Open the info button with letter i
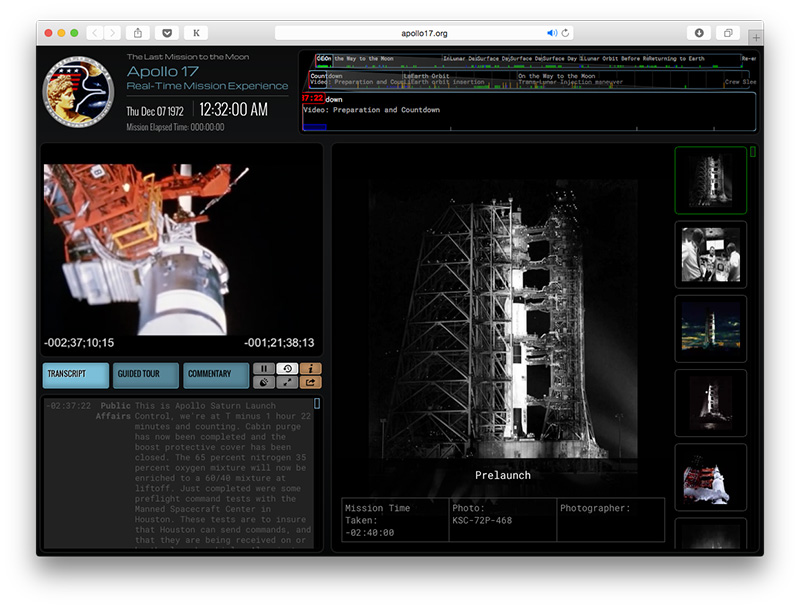The height and width of the screenshot is (608, 800). 310,368
